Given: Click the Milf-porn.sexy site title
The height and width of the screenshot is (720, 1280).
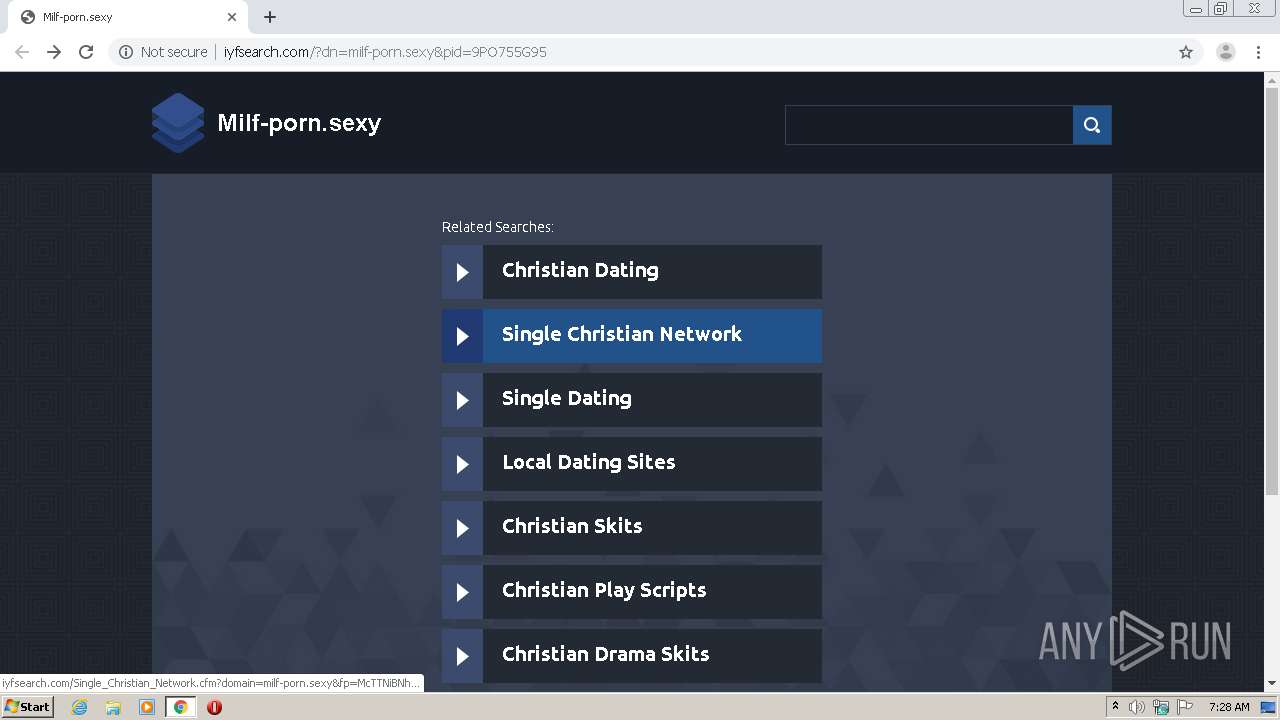Looking at the screenshot, I should [x=299, y=123].
